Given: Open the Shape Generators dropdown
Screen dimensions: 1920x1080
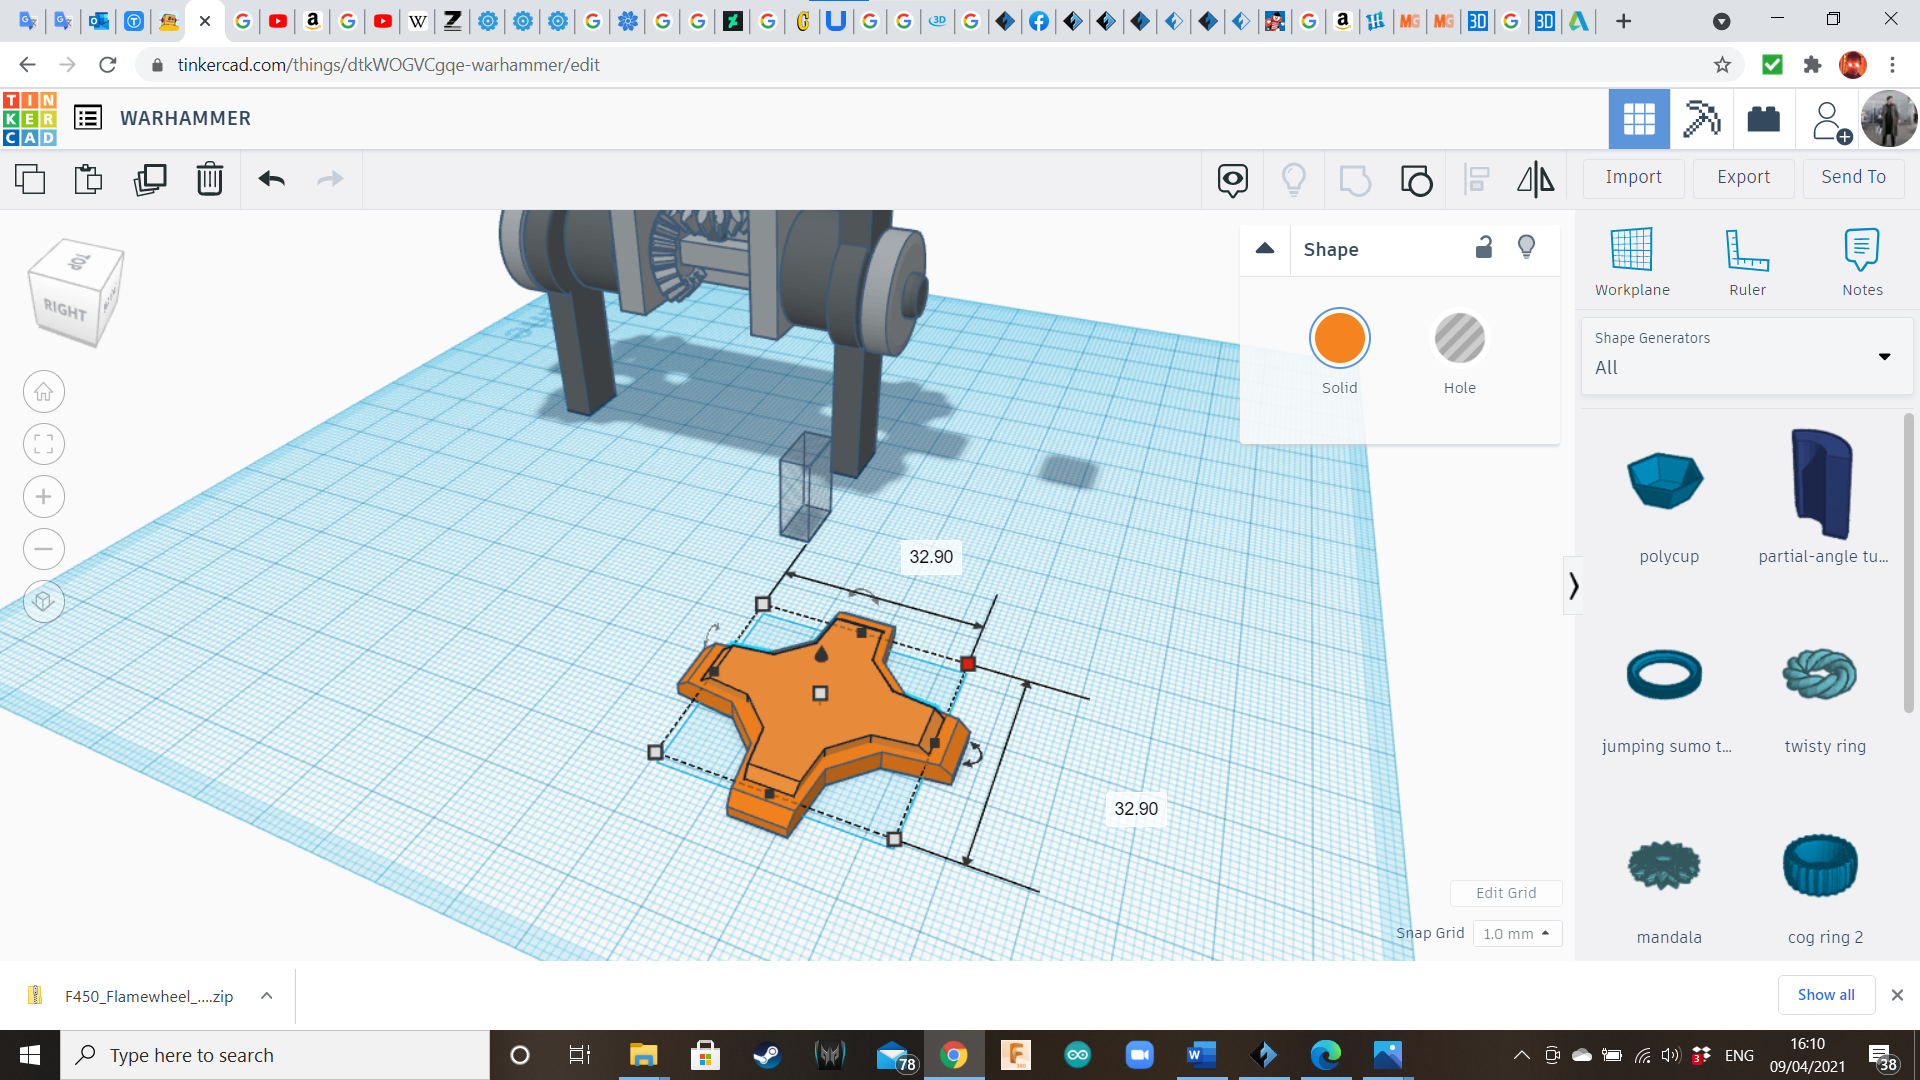Looking at the screenshot, I should [1745, 355].
